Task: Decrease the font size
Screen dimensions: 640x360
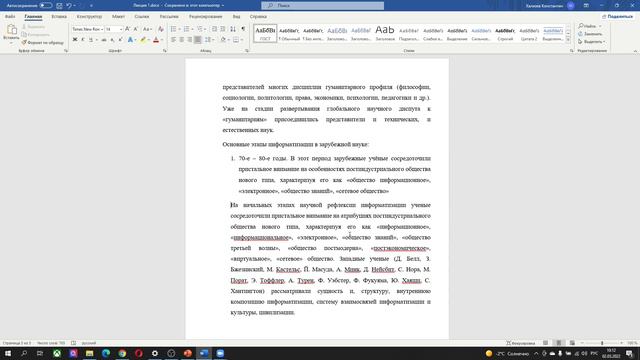Action: click(x=136, y=29)
